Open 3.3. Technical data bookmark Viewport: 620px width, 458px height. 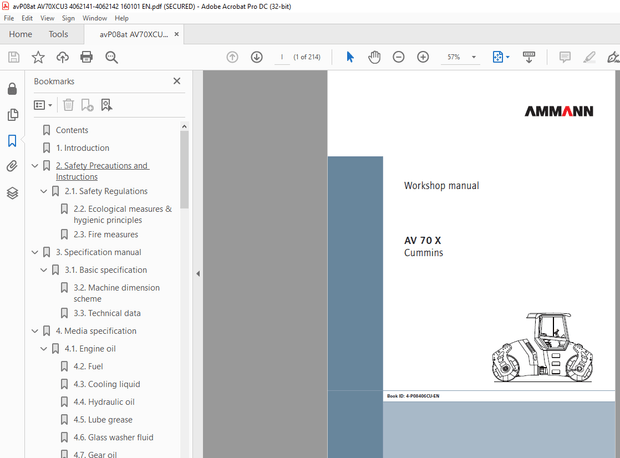[107, 313]
